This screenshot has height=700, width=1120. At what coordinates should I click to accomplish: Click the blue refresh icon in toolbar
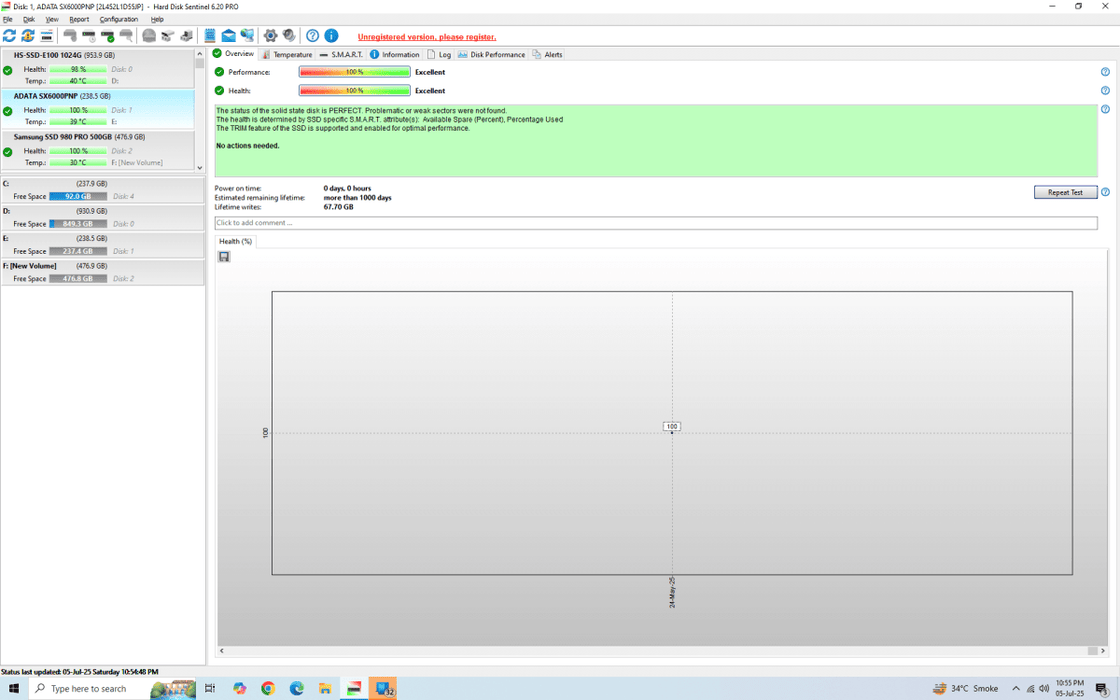pos(9,36)
